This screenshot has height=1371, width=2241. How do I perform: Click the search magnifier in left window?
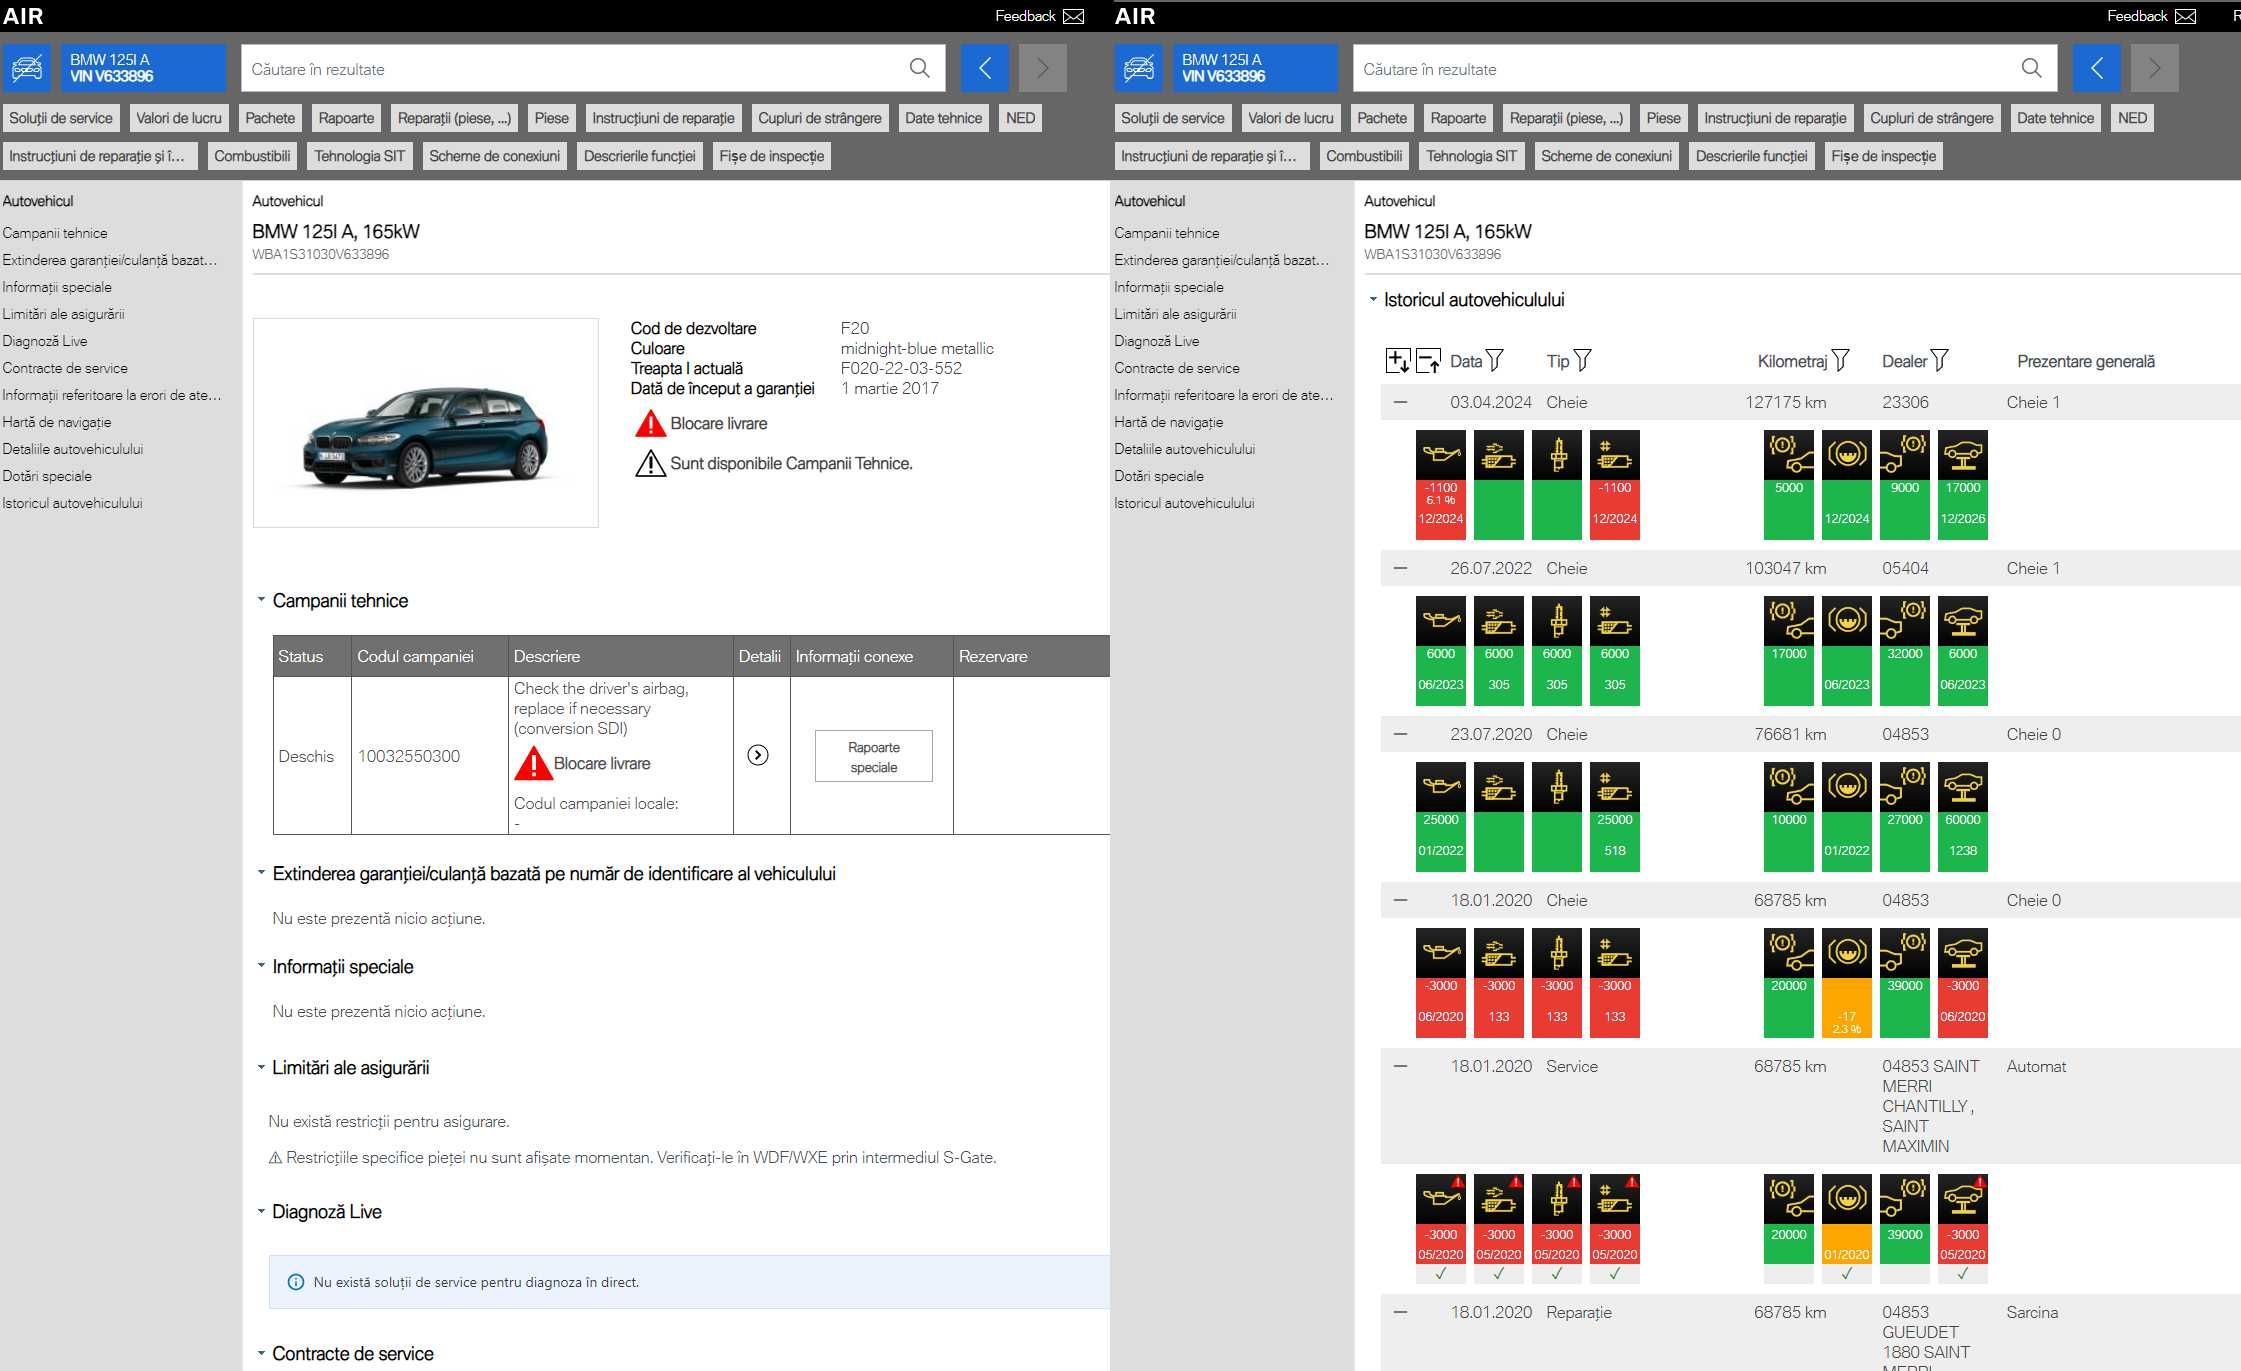pos(919,68)
